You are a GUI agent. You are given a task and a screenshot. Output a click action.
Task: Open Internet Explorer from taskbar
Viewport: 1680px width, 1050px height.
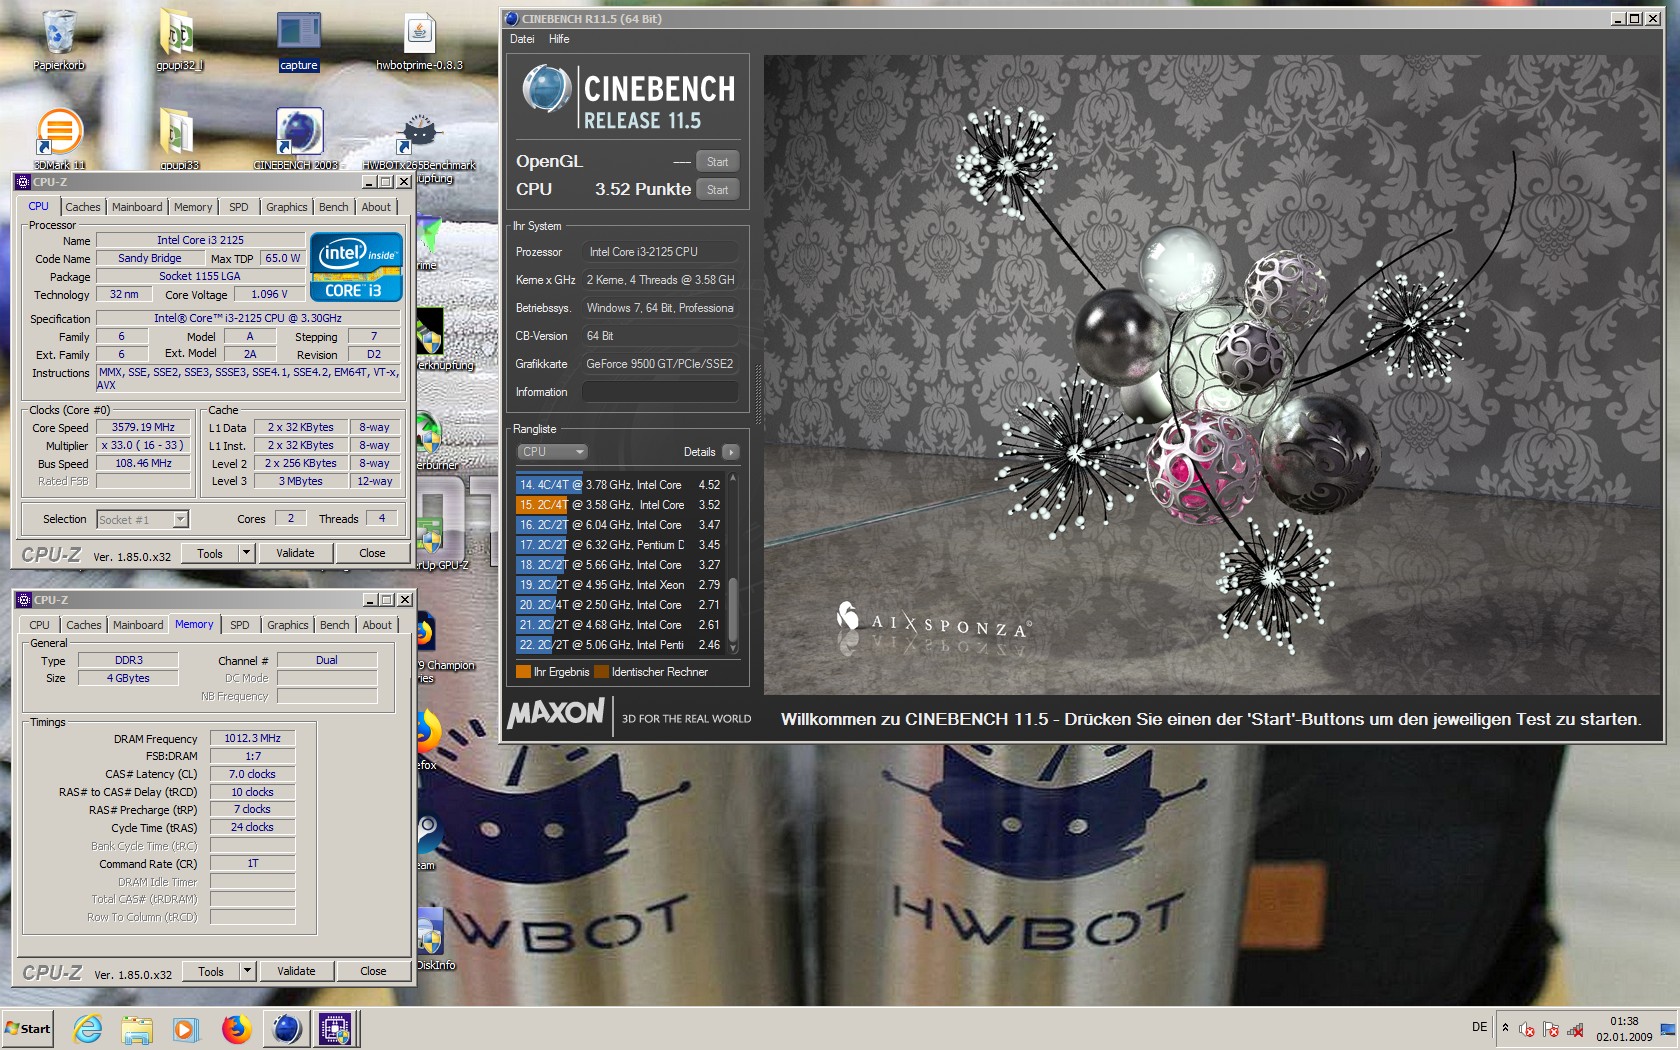click(x=88, y=1028)
